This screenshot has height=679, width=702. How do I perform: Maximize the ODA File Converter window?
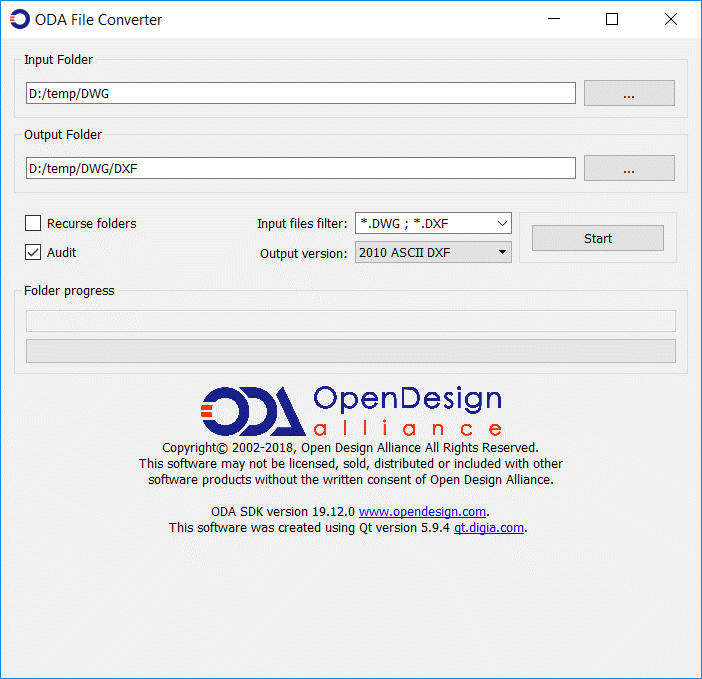612,19
